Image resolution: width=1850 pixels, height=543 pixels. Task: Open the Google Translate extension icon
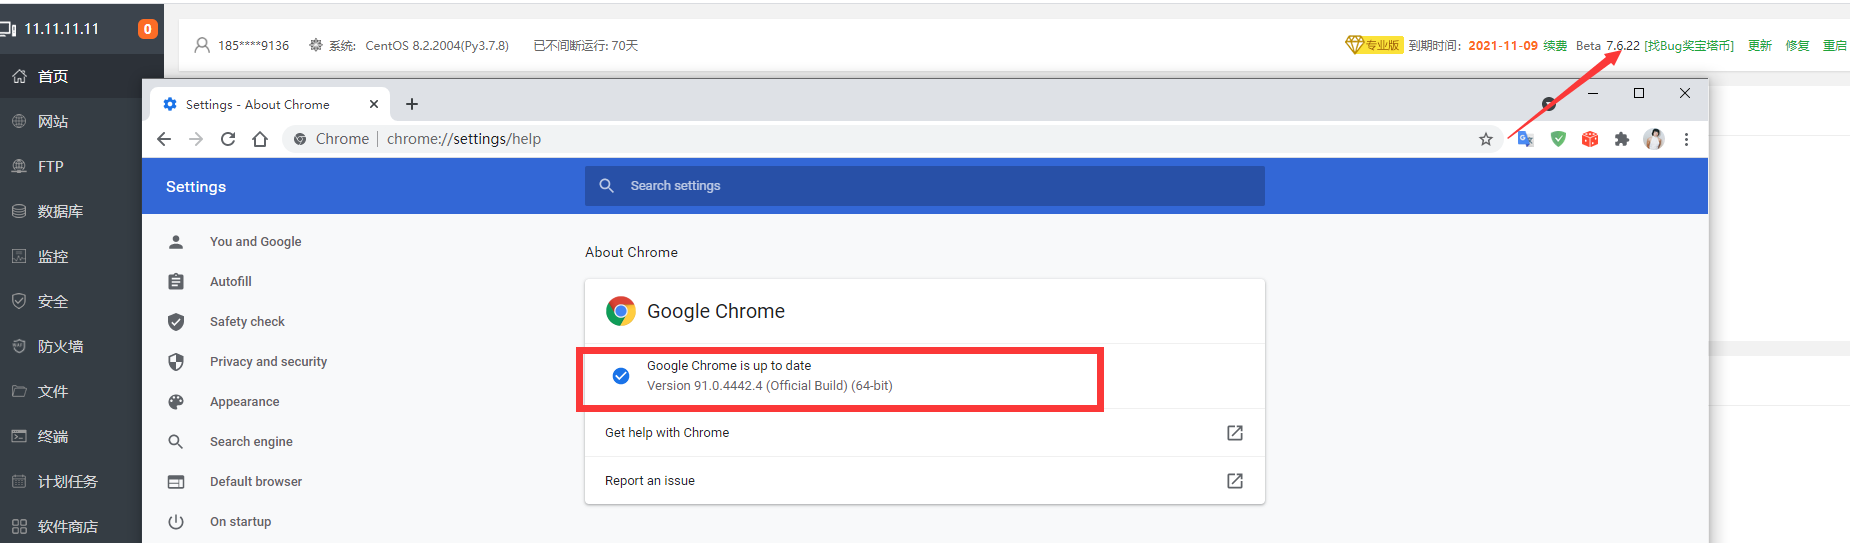coord(1525,139)
